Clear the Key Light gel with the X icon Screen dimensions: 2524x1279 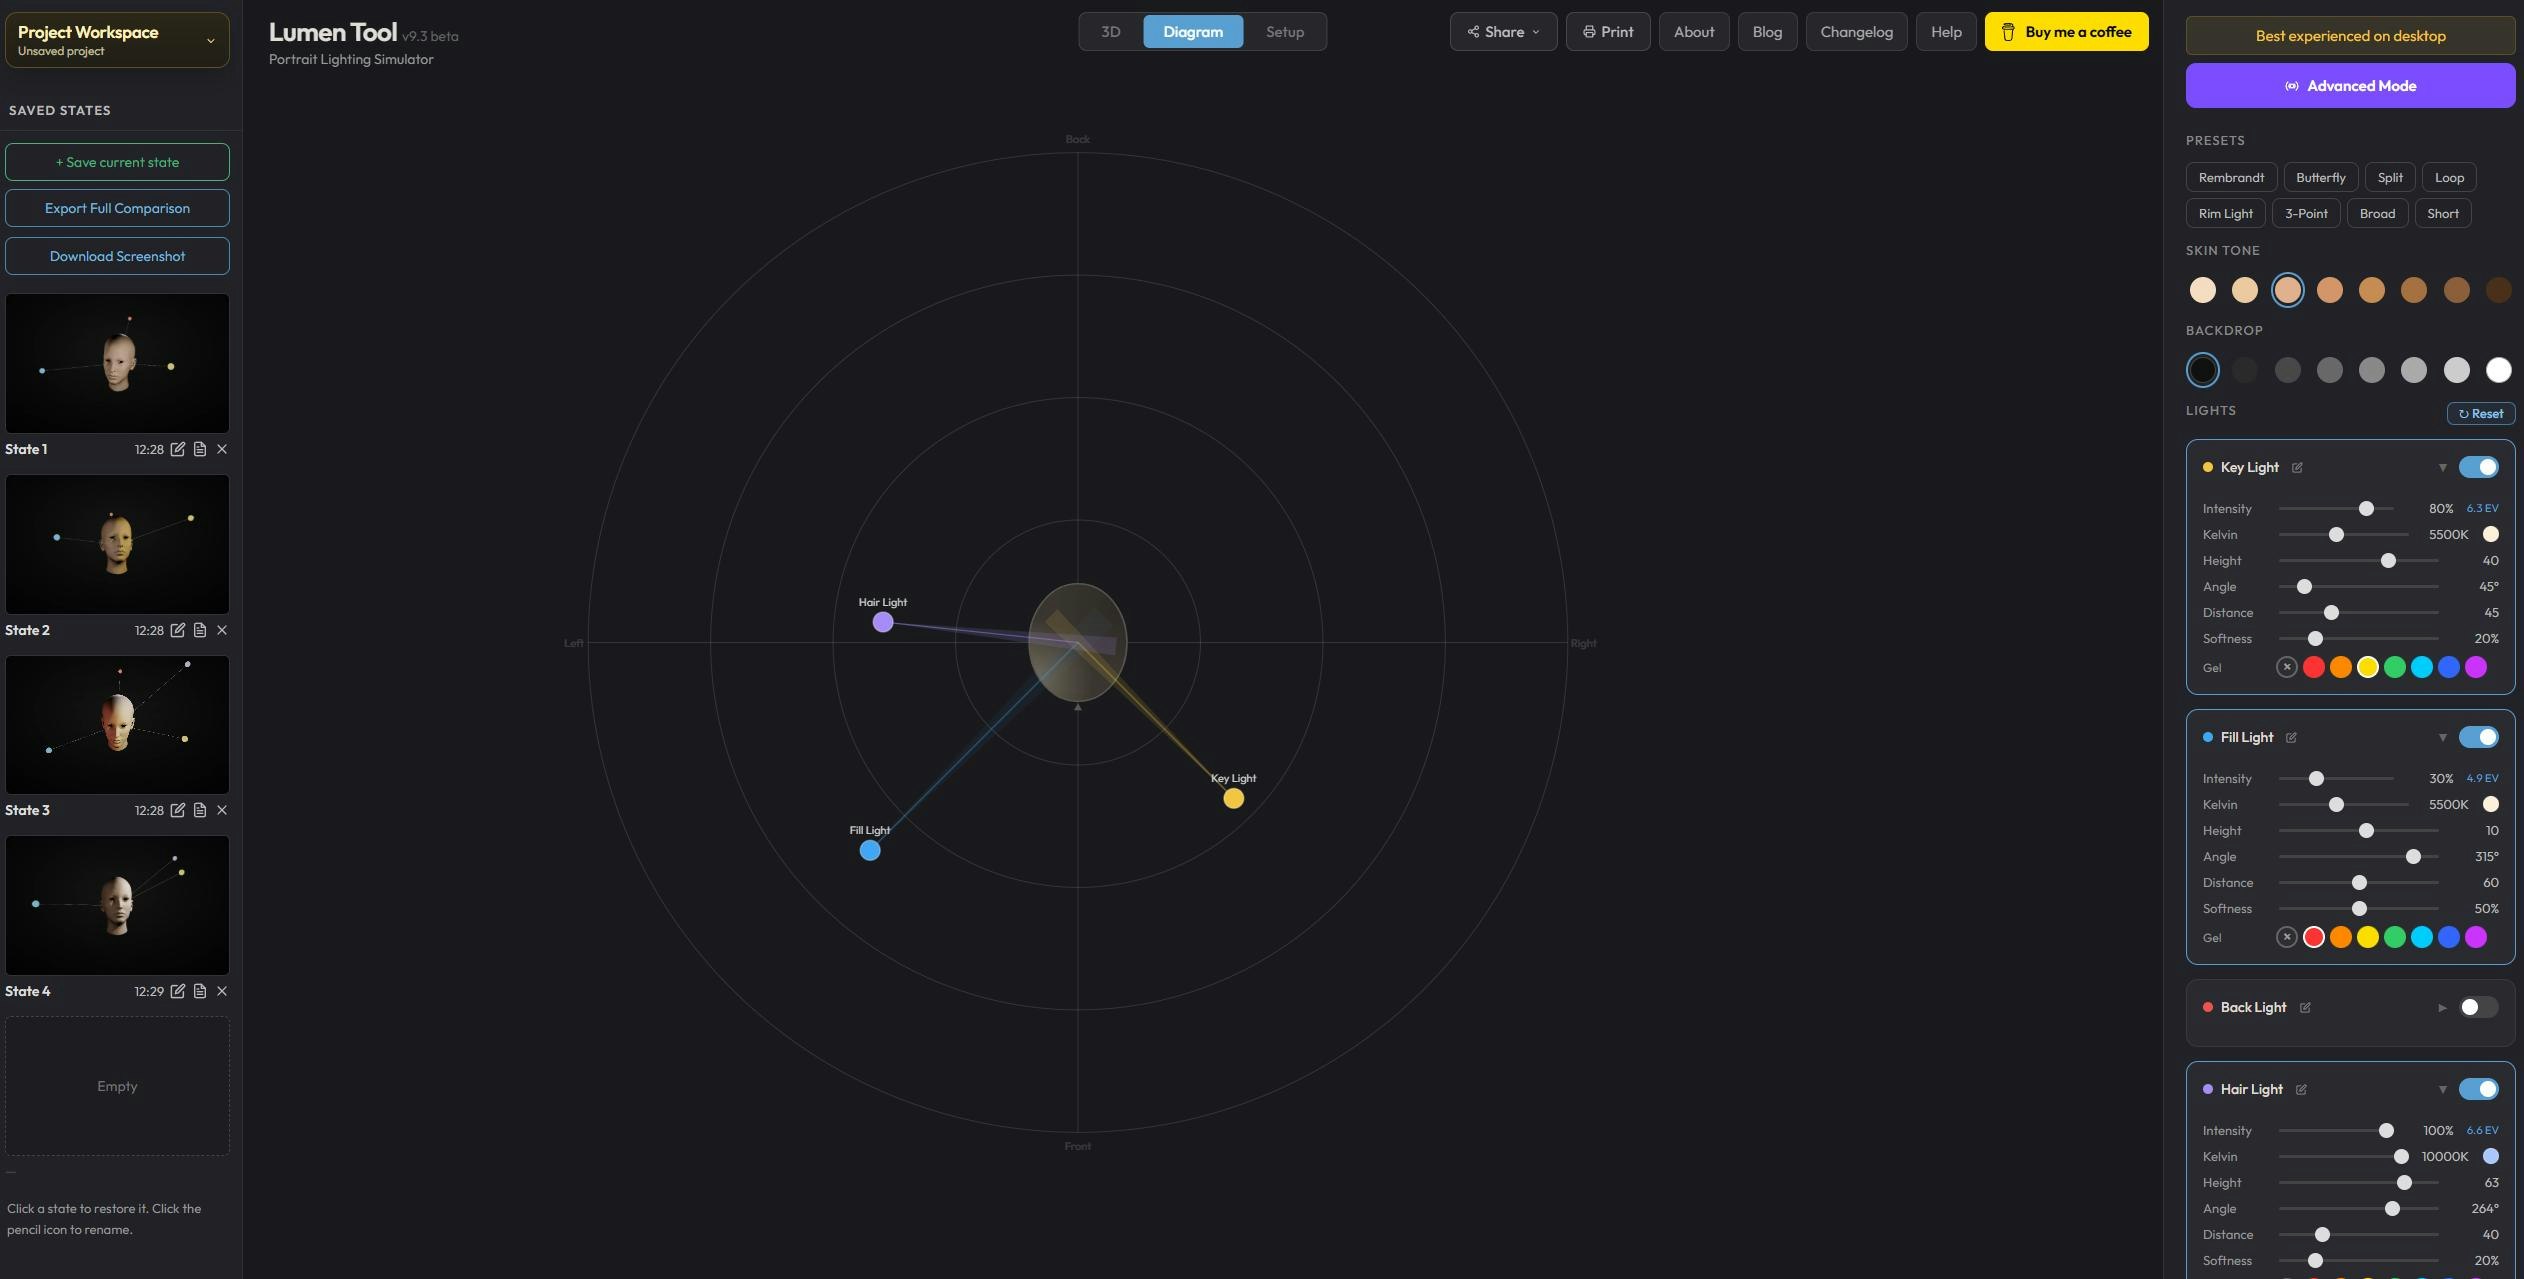2288,666
